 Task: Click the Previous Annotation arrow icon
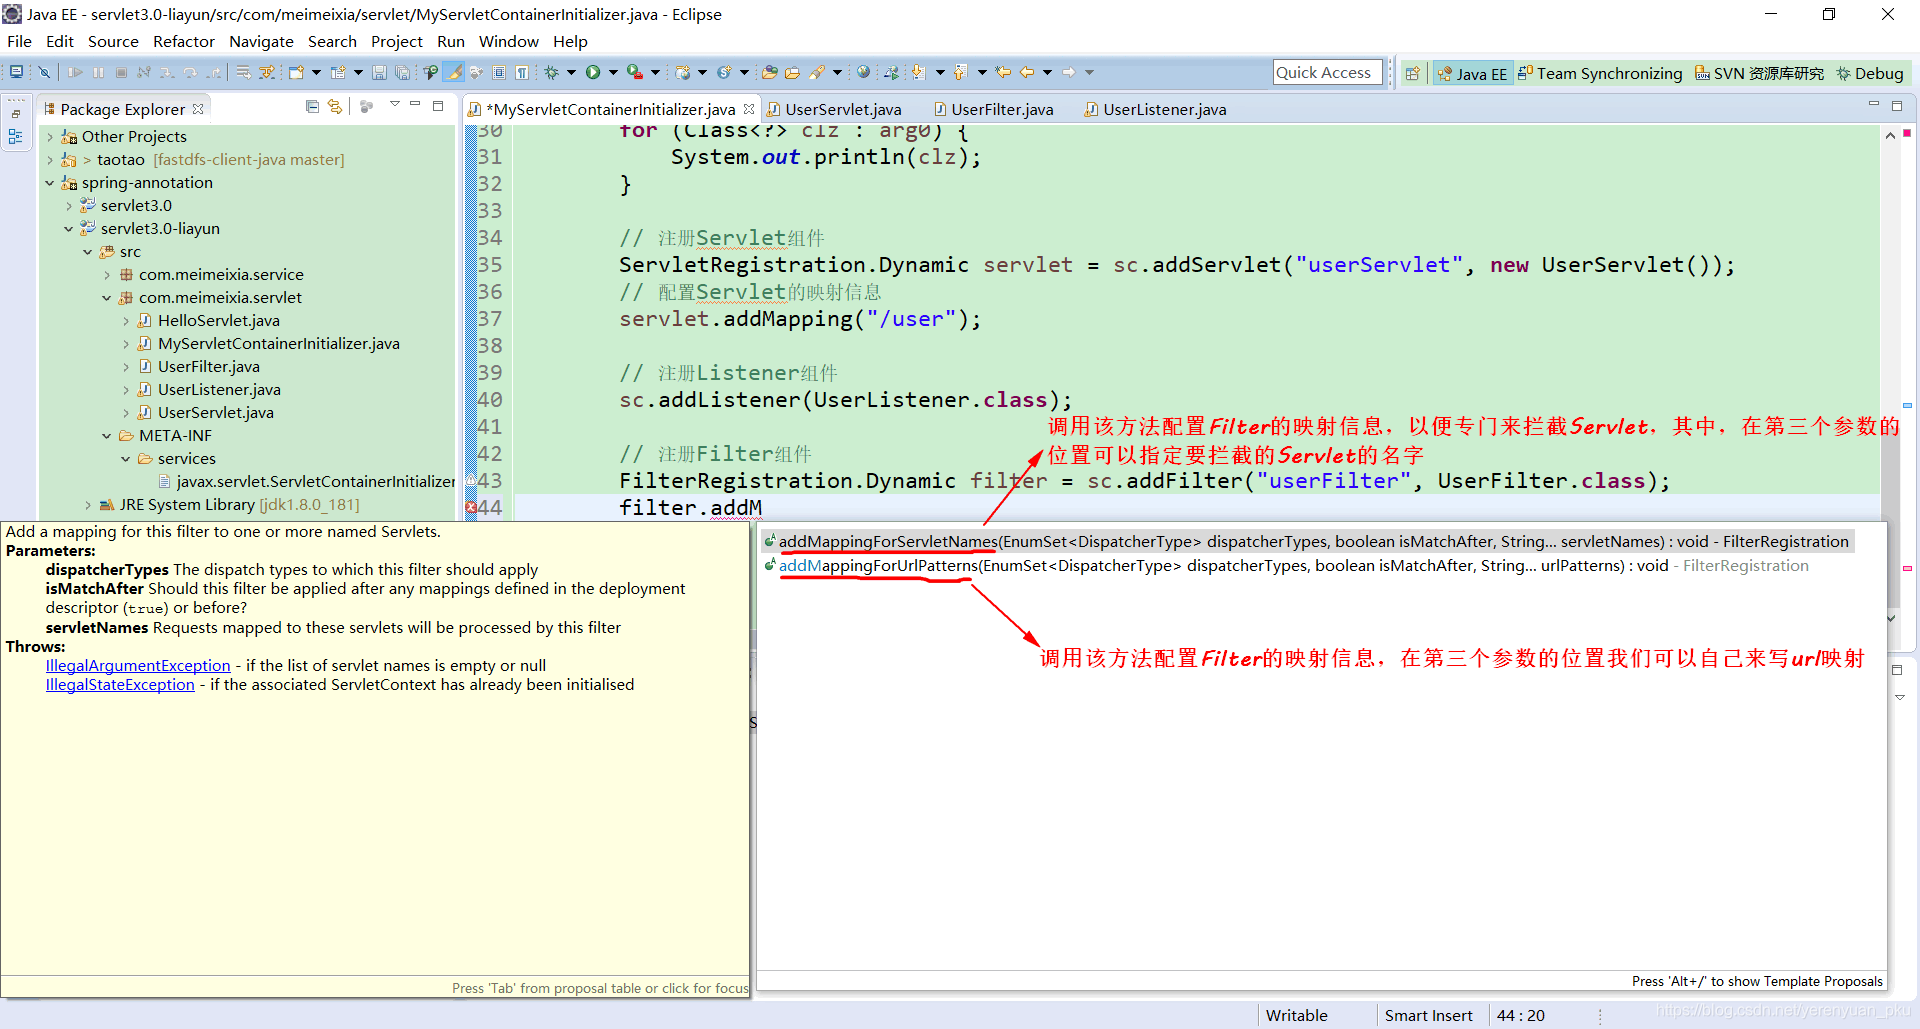click(960, 72)
